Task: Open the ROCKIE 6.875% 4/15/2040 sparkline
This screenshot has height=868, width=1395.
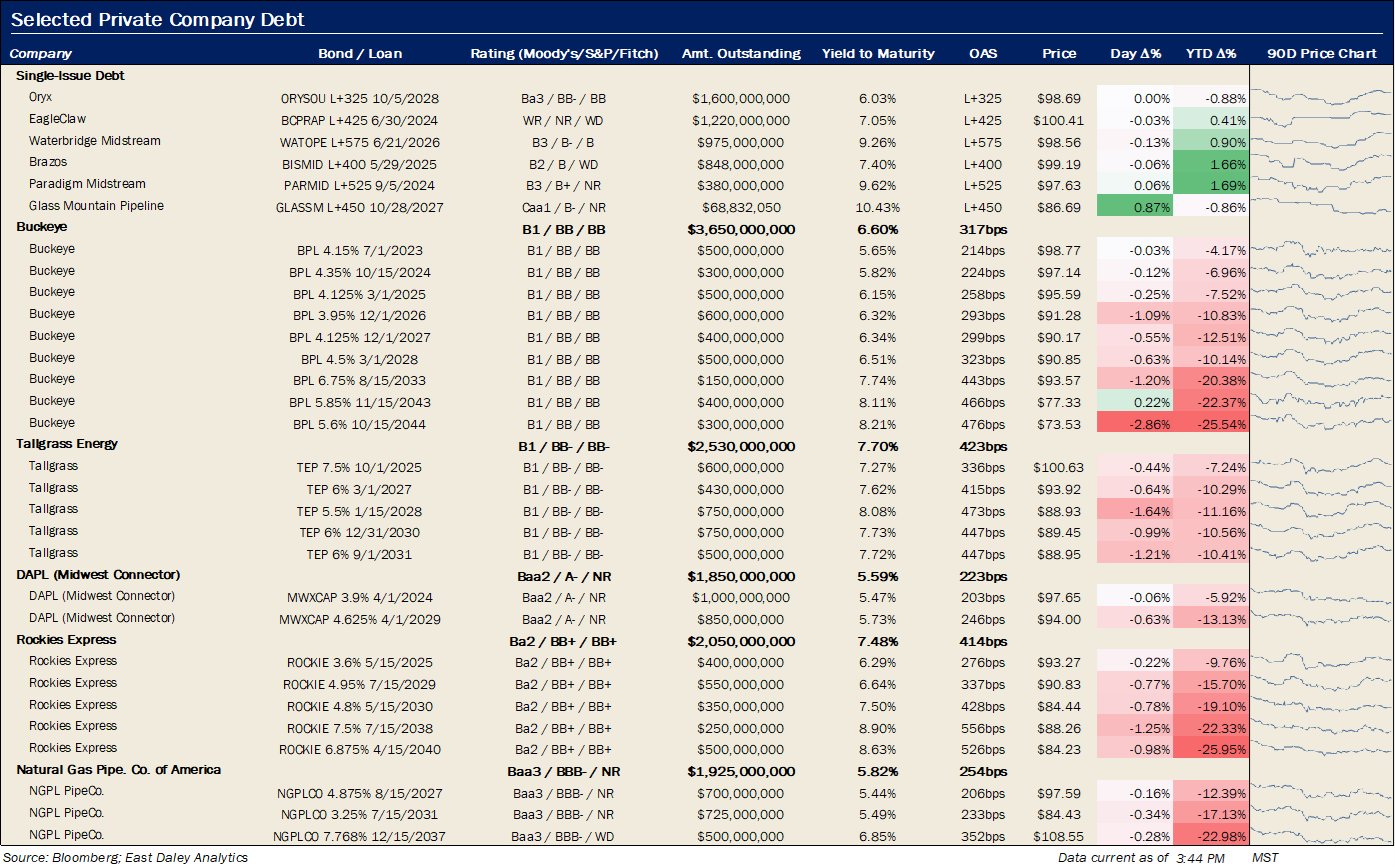Action: (1322, 749)
